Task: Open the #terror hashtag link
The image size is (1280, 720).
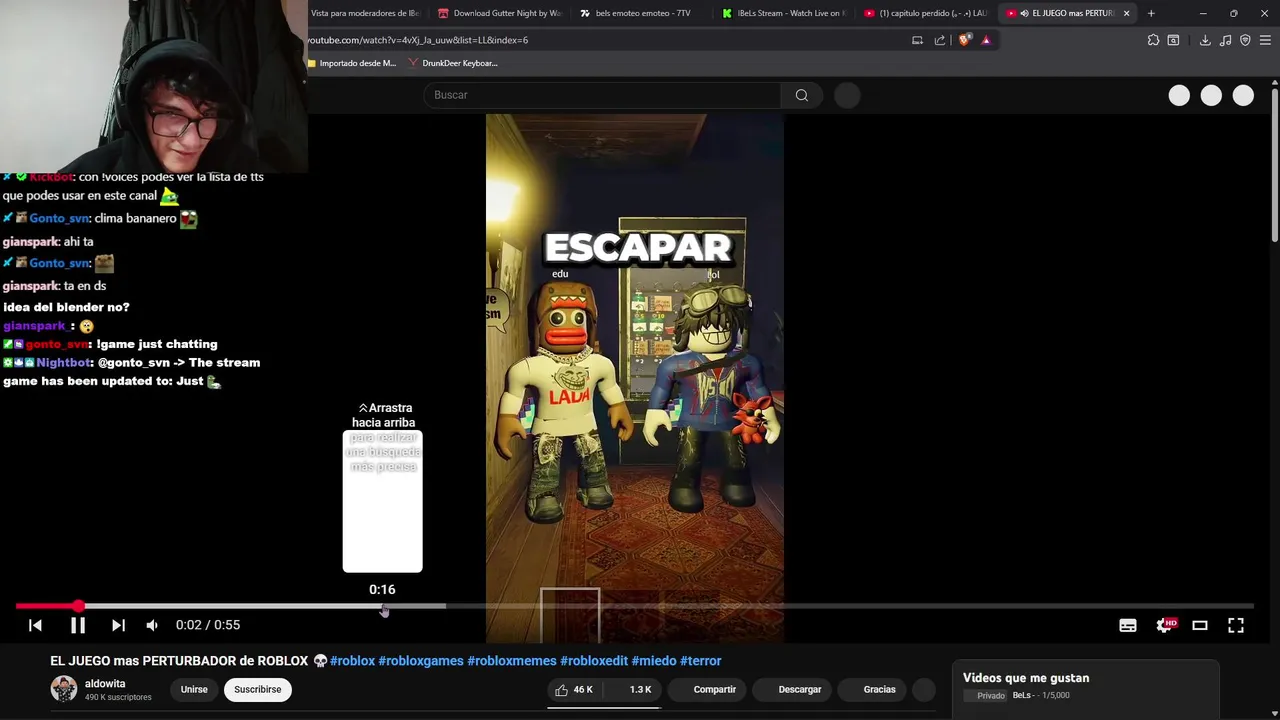Action: pyautogui.click(x=701, y=661)
